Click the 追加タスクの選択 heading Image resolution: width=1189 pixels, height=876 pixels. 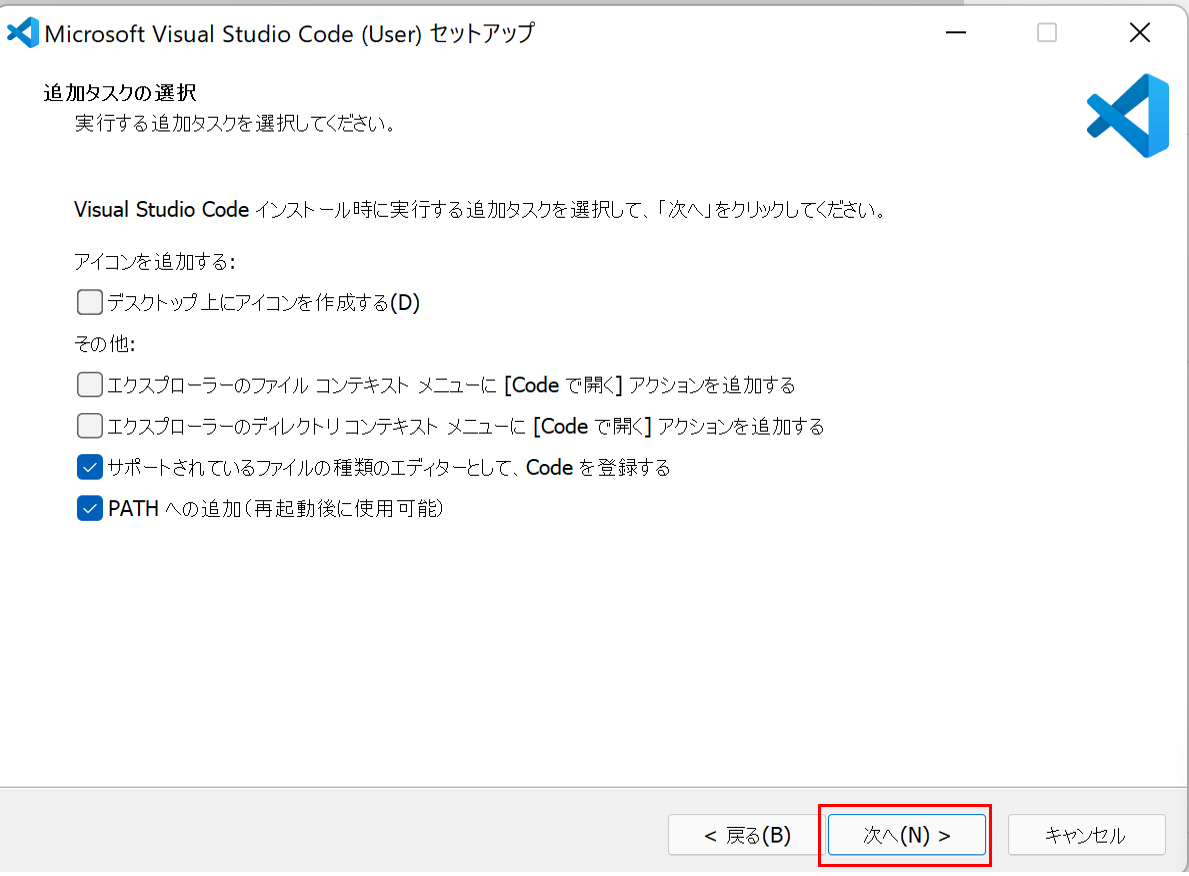[x=120, y=93]
